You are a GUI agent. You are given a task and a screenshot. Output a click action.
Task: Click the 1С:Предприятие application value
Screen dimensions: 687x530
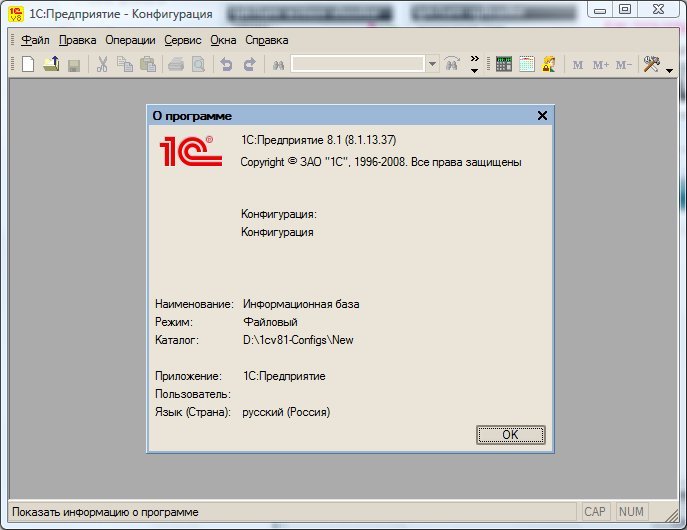coord(284,376)
